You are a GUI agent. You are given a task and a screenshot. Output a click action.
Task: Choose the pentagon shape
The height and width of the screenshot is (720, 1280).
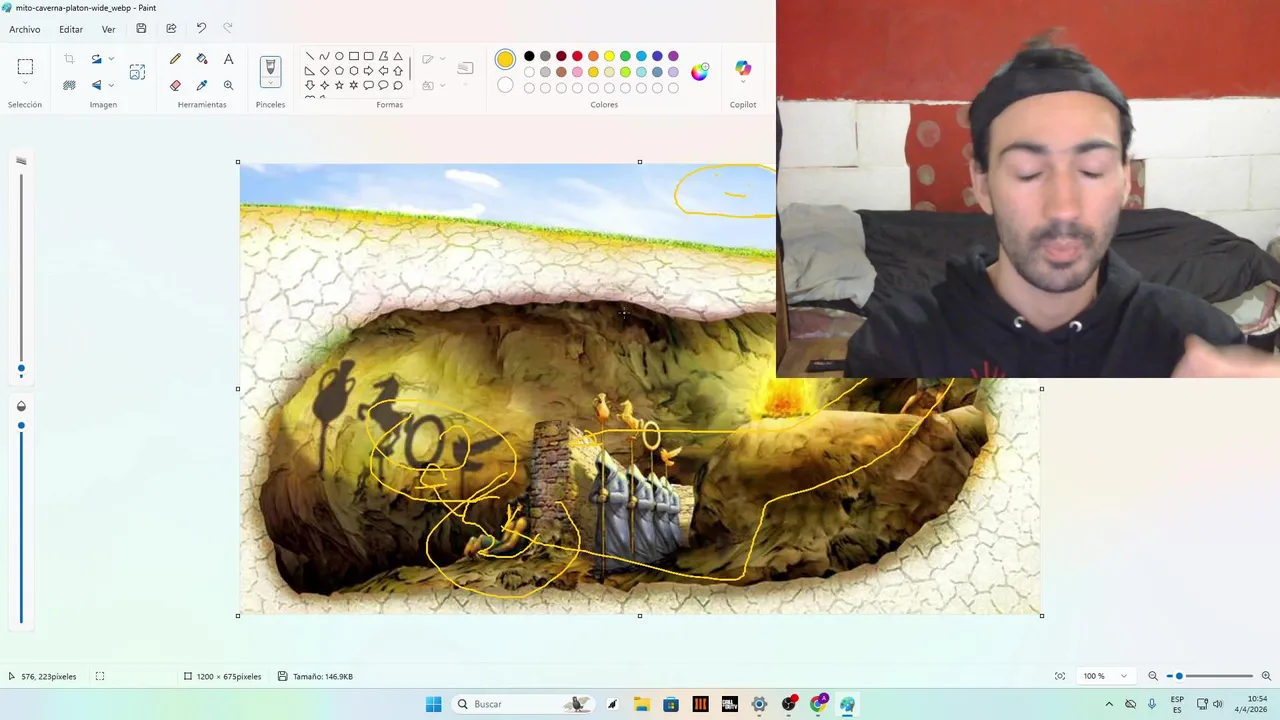coord(339,71)
